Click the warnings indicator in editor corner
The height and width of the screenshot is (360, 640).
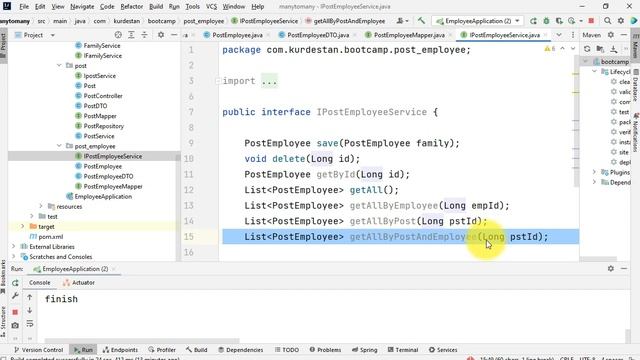point(549,49)
